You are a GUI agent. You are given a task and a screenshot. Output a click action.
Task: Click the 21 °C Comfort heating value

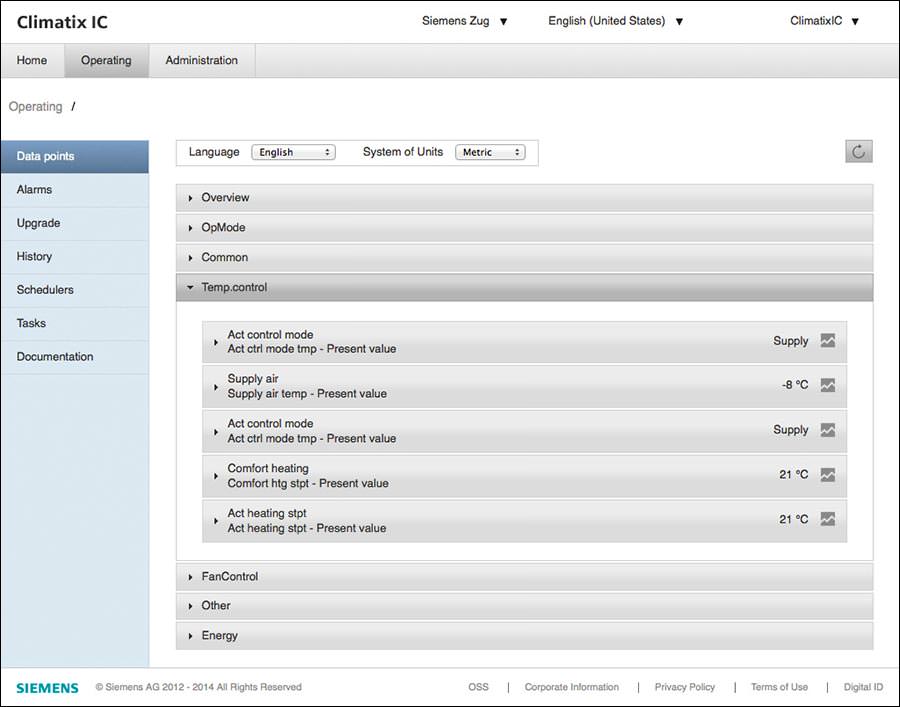pos(794,475)
